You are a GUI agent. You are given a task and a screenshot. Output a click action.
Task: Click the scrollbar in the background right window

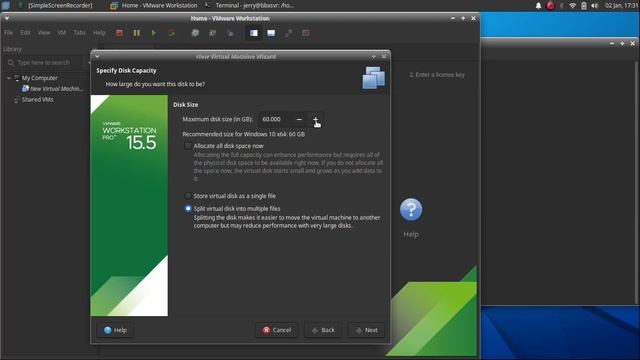[x=637, y=182]
